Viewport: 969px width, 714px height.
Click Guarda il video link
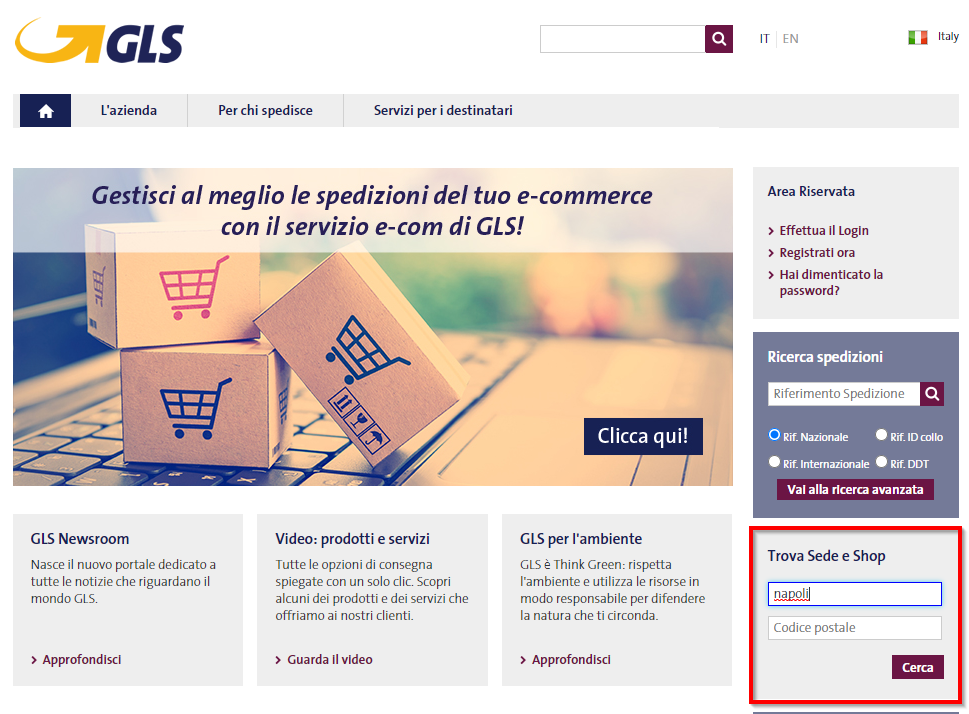coord(329,660)
